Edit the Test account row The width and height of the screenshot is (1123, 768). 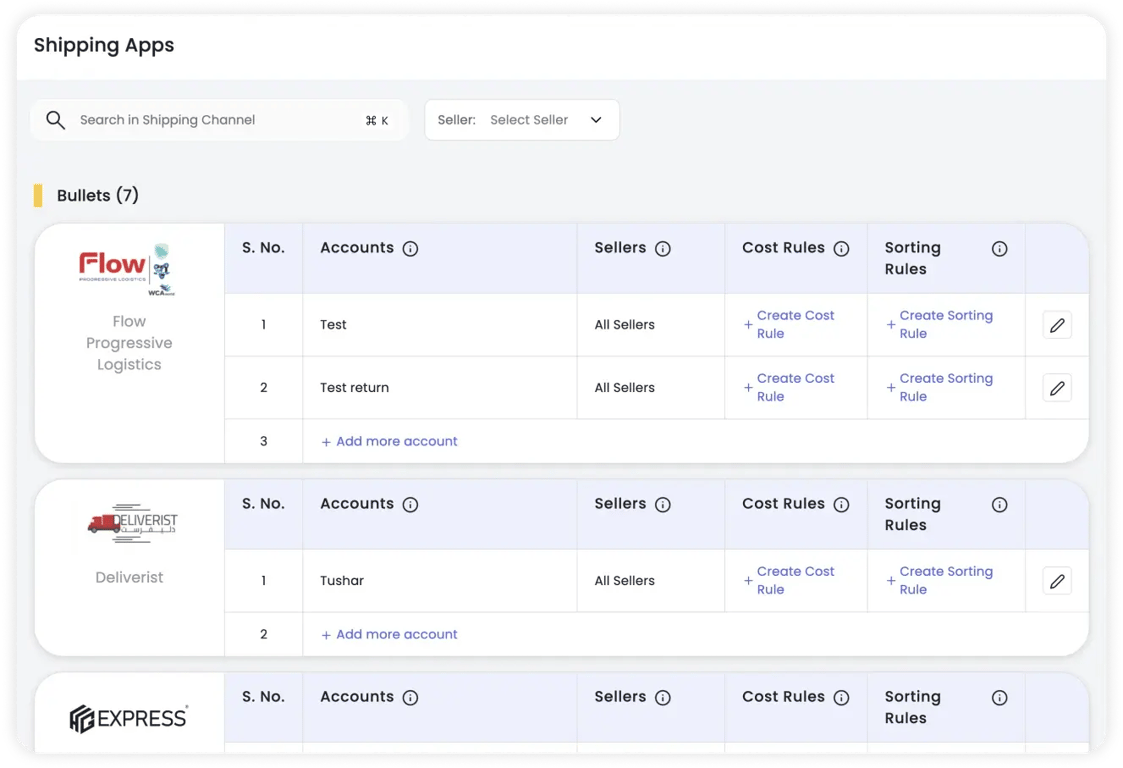tap(1057, 325)
